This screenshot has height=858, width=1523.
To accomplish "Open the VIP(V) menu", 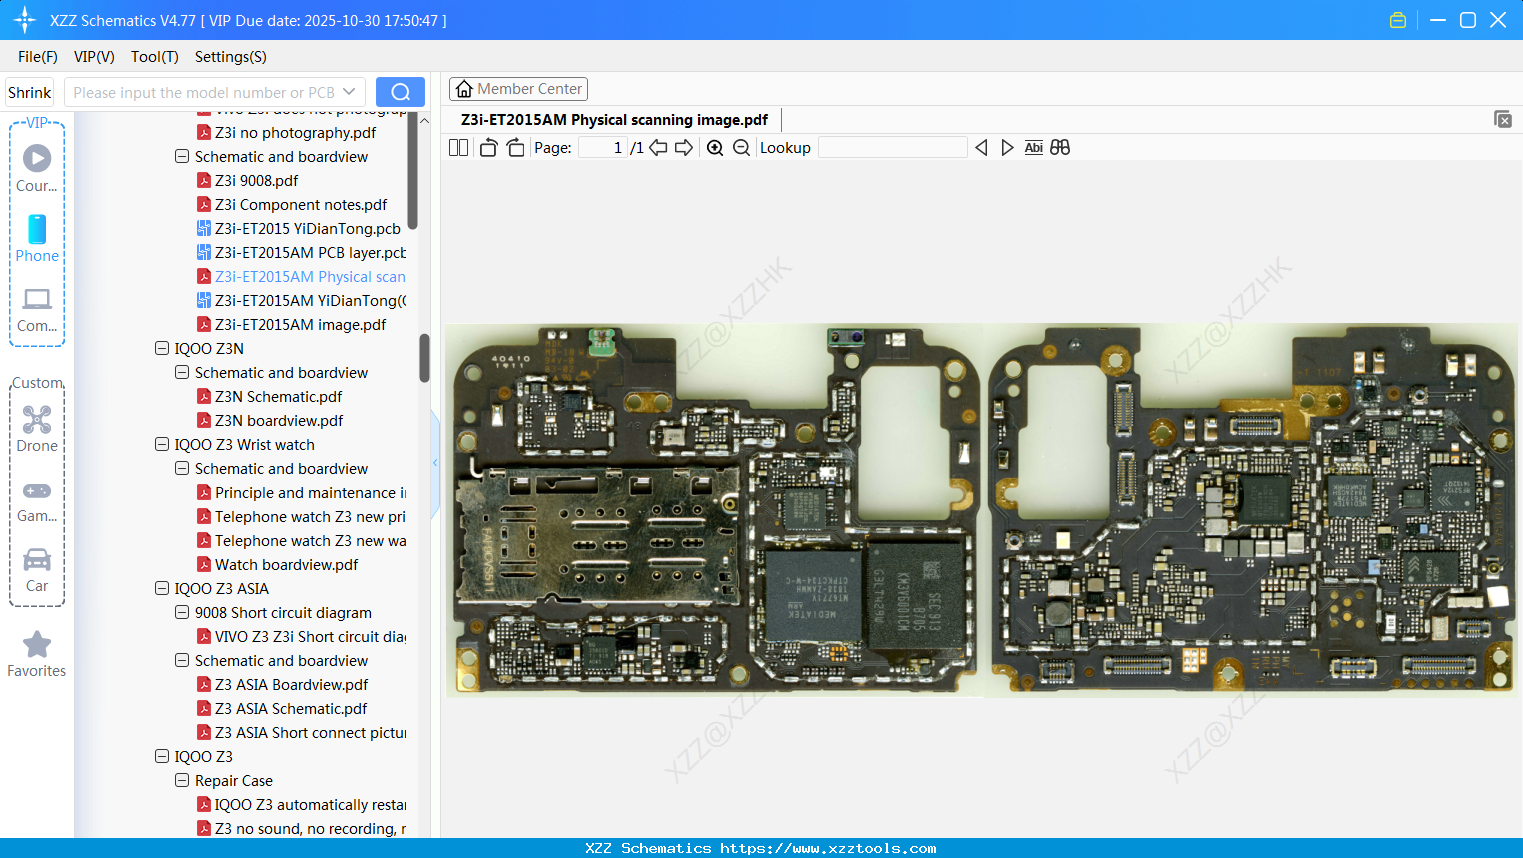I will [94, 57].
